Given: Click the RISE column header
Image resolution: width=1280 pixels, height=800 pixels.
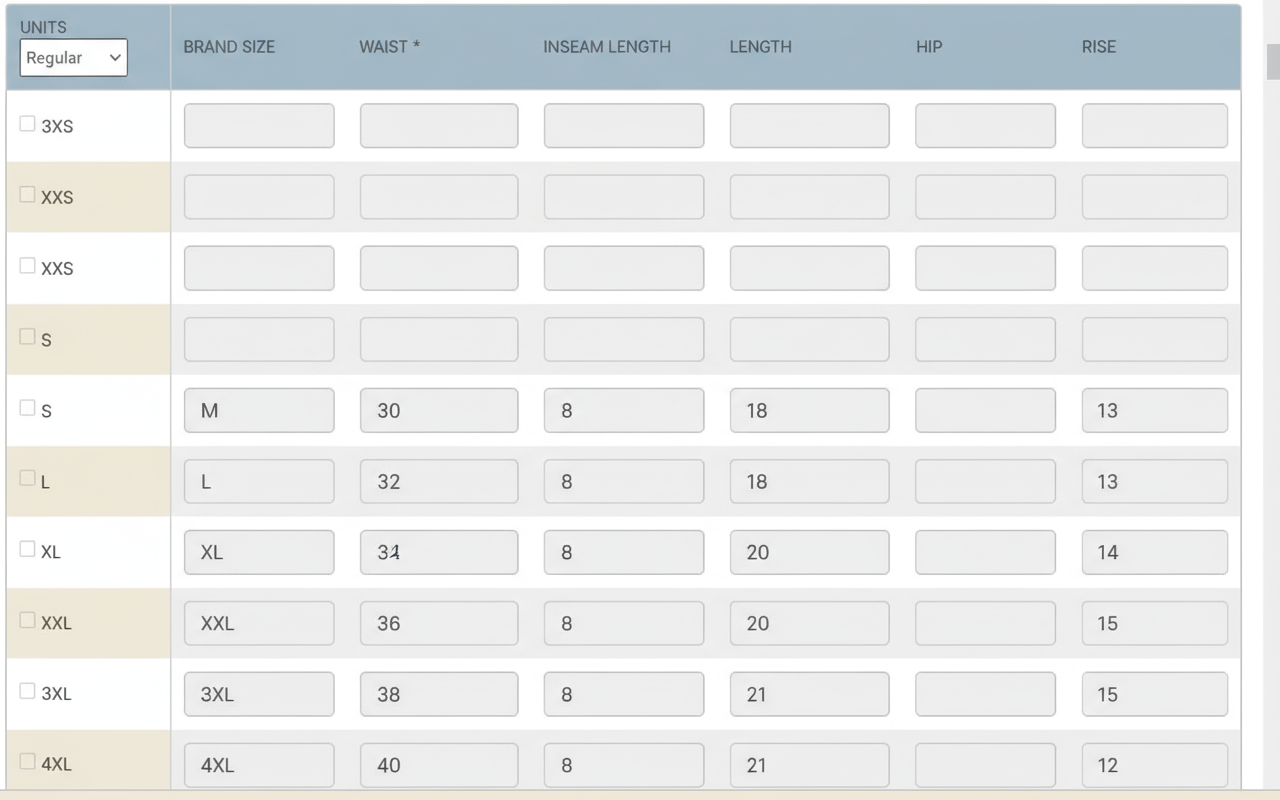Looking at the screenshot, I should (1098, 47).
